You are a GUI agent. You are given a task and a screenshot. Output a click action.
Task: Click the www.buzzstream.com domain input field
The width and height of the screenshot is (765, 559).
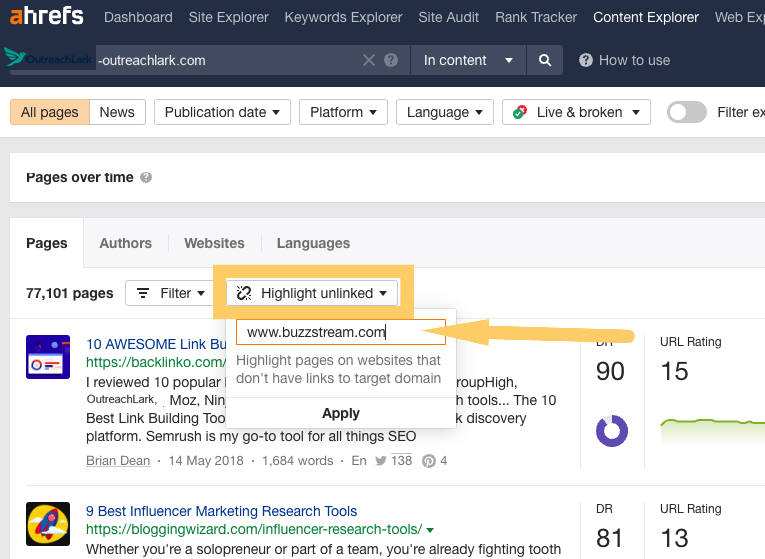click(341, 332)
